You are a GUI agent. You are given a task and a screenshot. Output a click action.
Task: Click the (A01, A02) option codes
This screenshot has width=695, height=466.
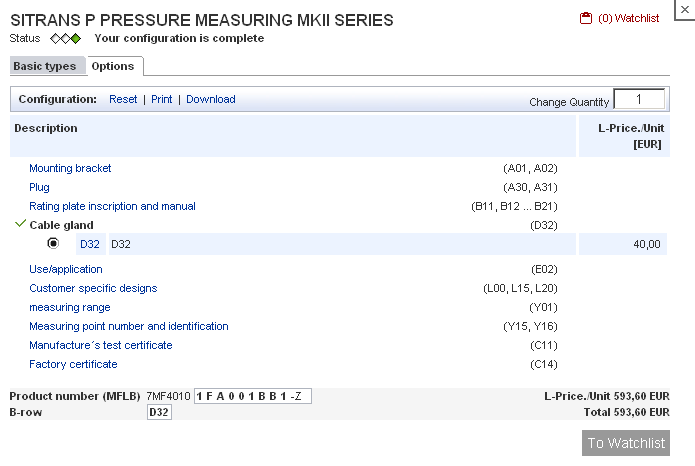point(530,168)
